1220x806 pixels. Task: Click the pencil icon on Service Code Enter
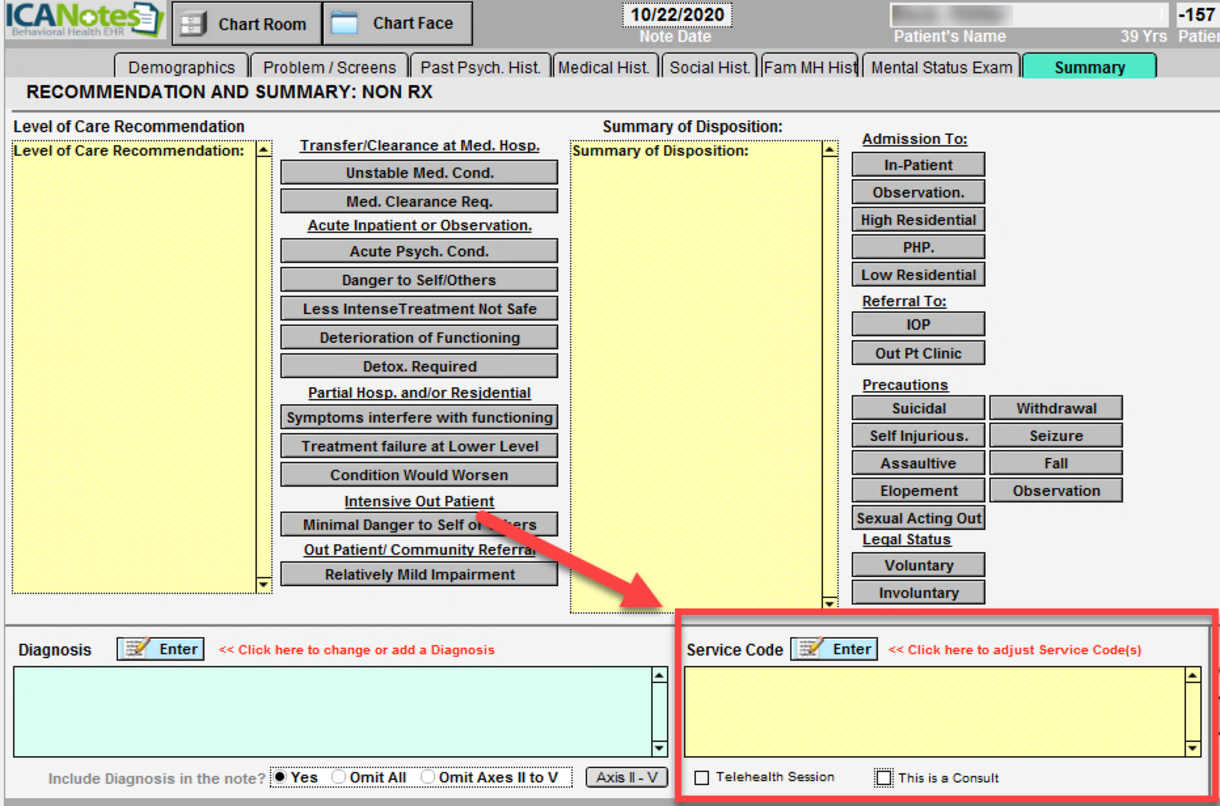(810, 649)
